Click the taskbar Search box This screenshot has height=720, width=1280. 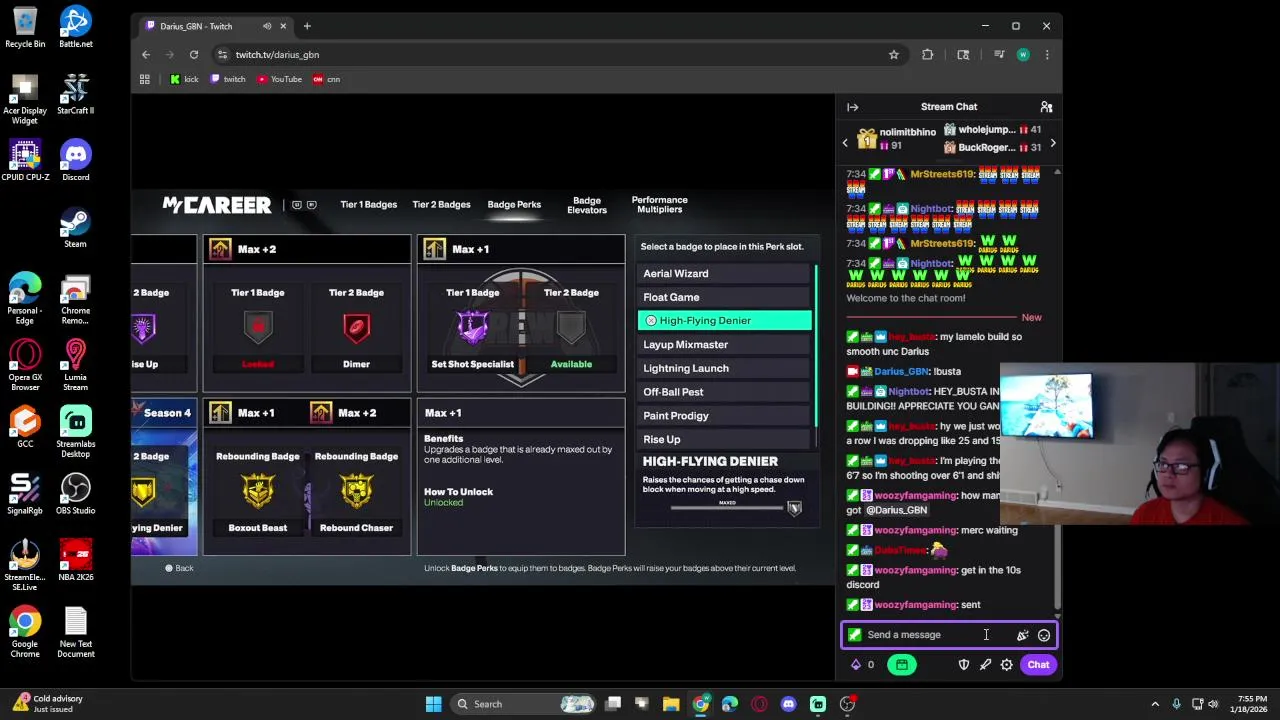[522, 704]
